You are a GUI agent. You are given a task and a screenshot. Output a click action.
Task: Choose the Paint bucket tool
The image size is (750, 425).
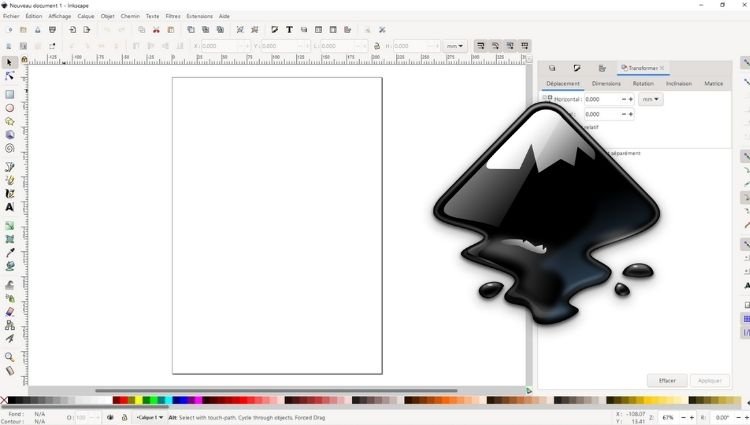pos(10,266)
